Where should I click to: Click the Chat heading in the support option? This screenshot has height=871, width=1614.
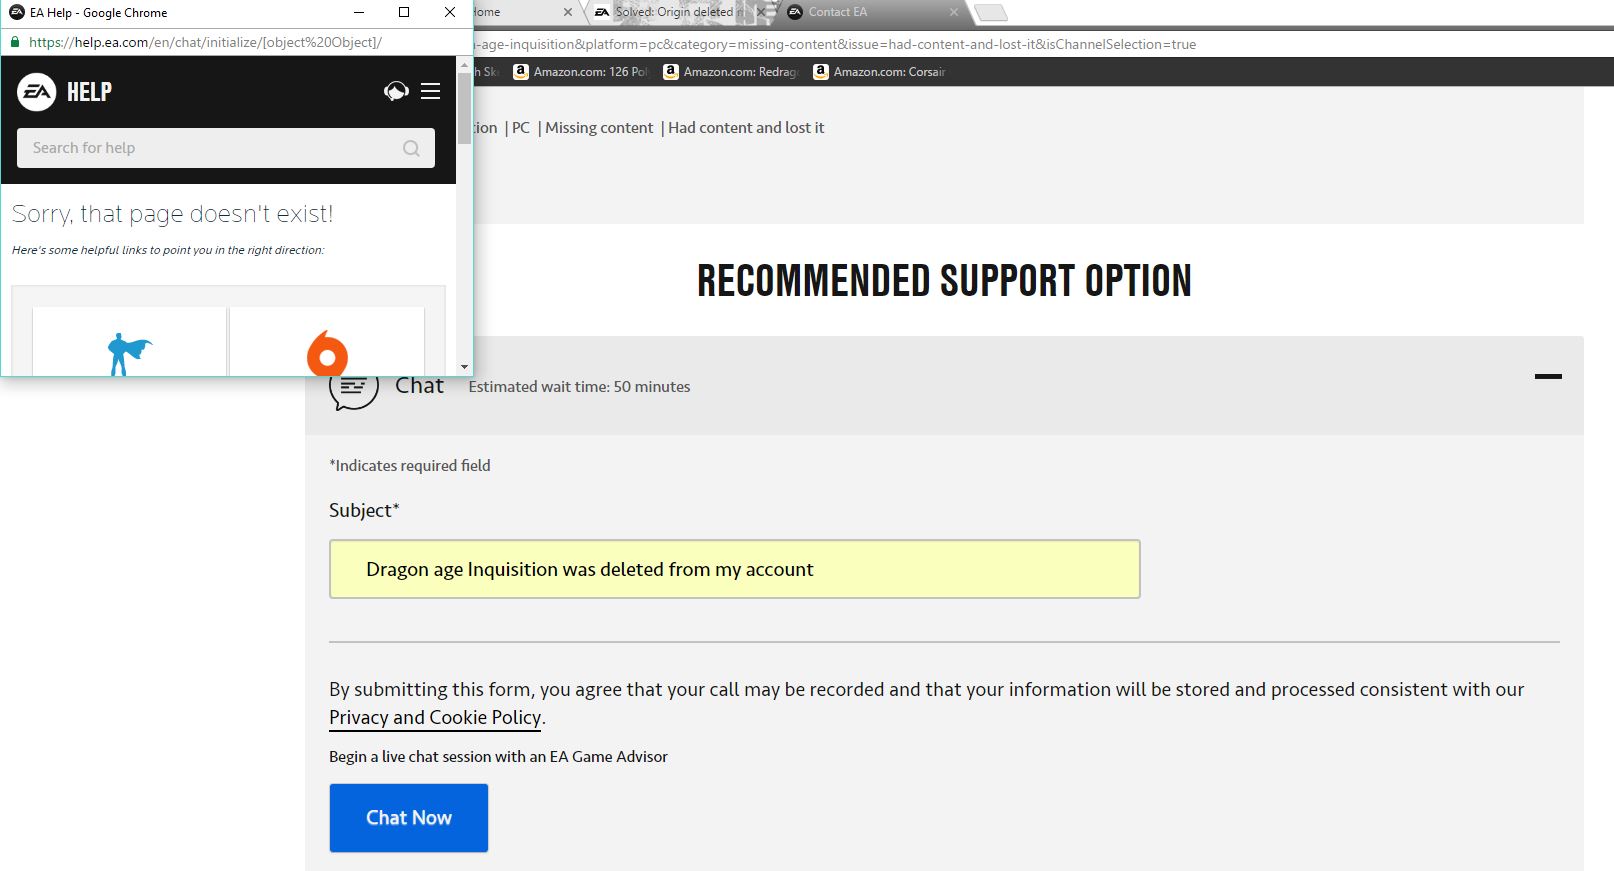419,386
